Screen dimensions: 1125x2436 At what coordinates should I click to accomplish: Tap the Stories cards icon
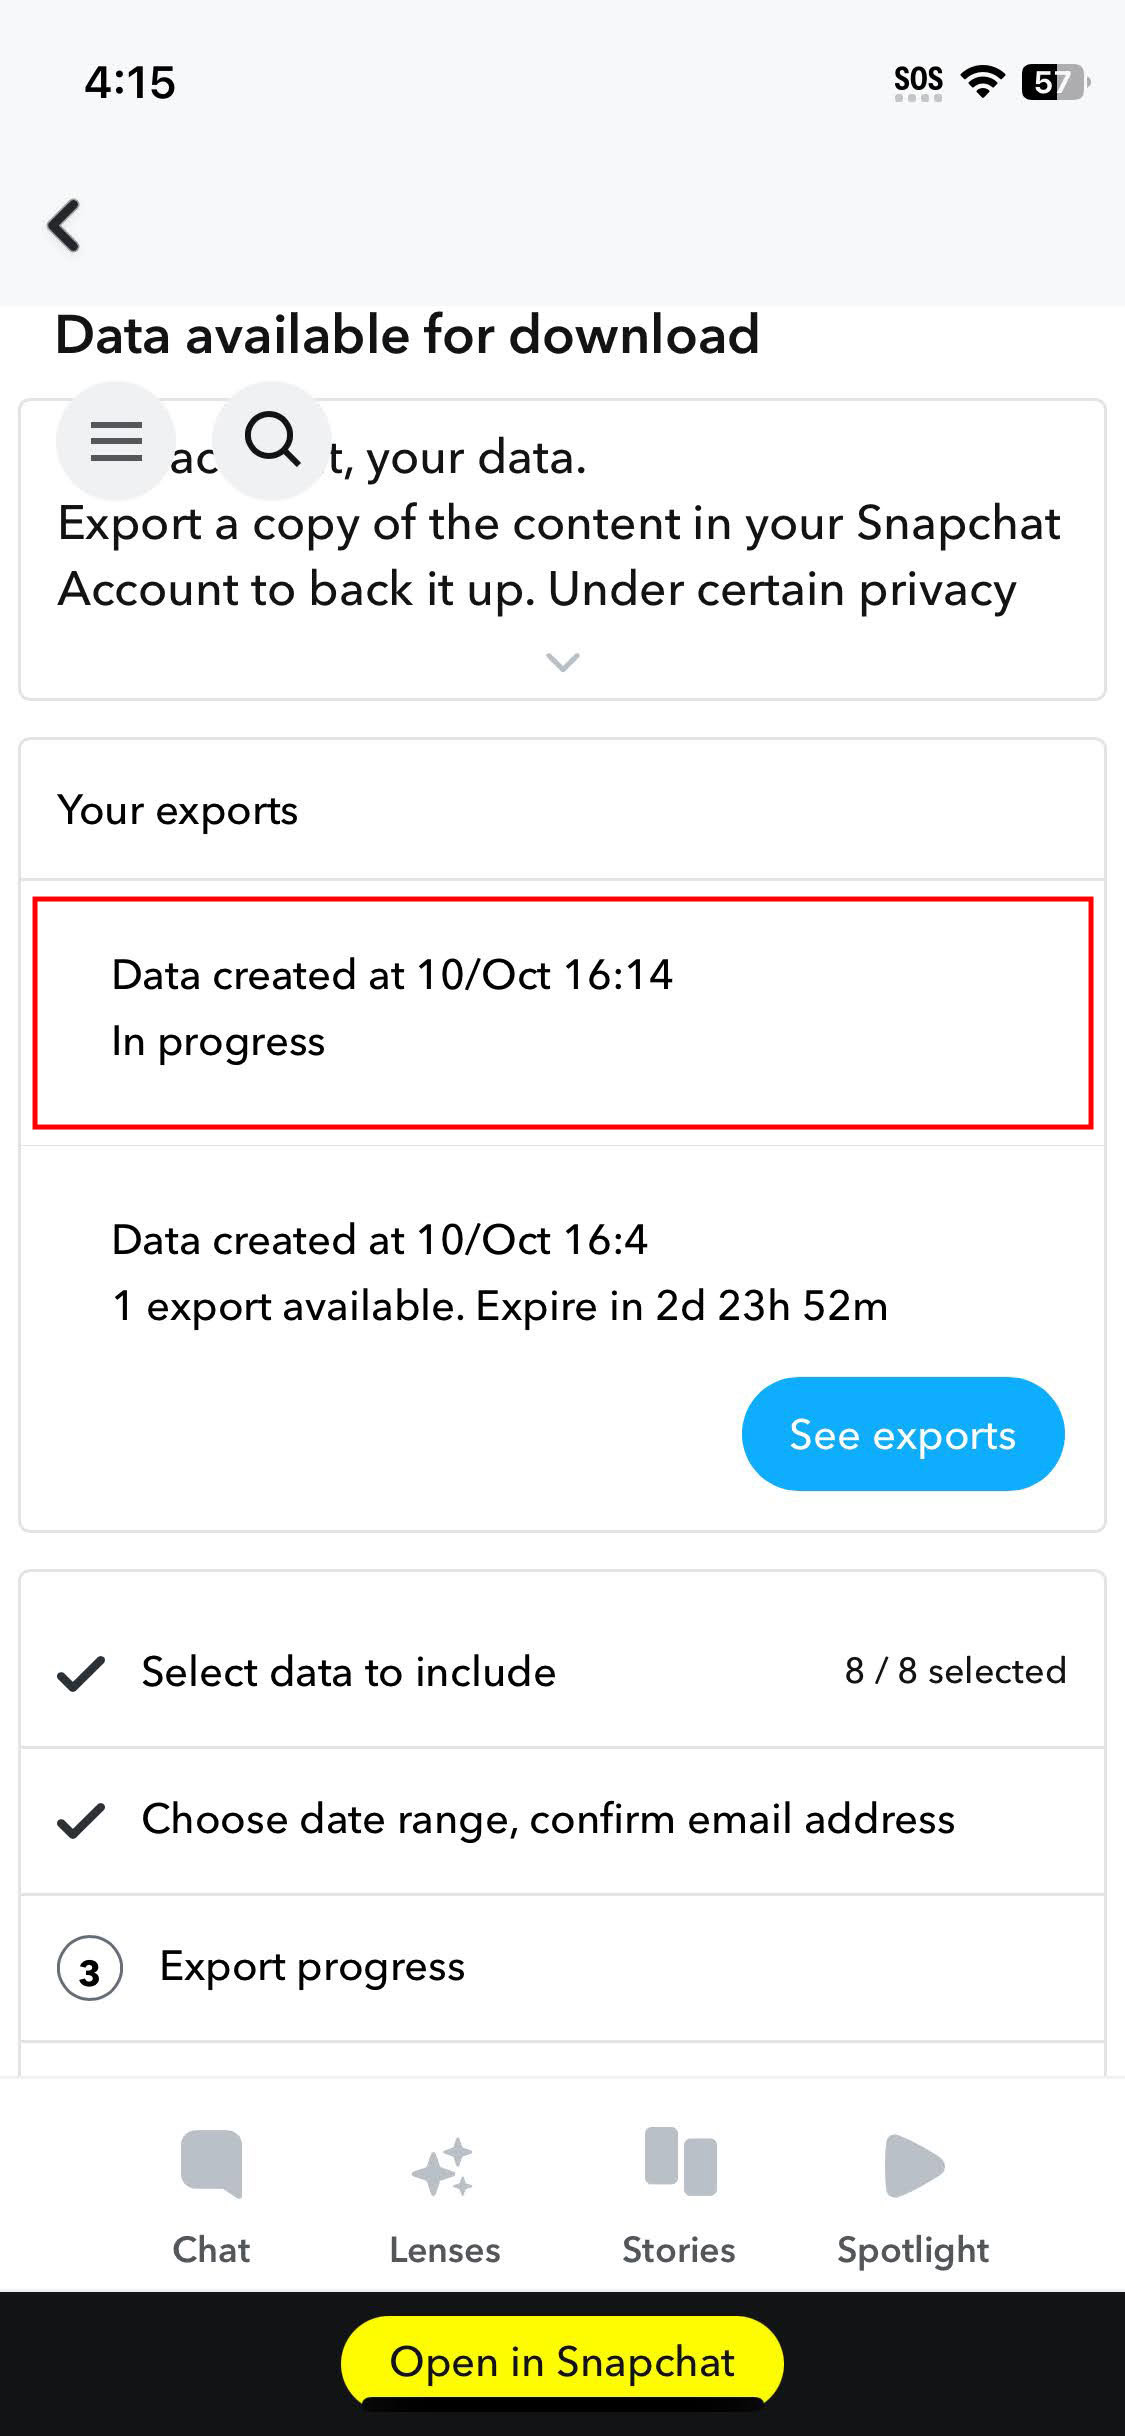click(680, 2163)
